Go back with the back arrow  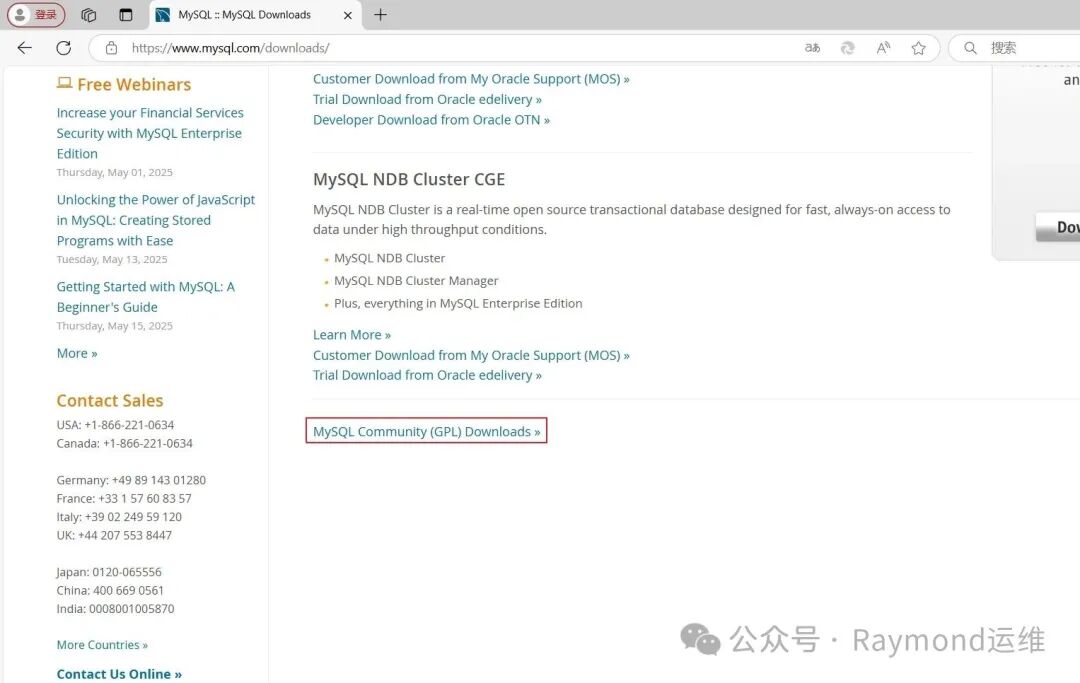(x=25, y=48)
